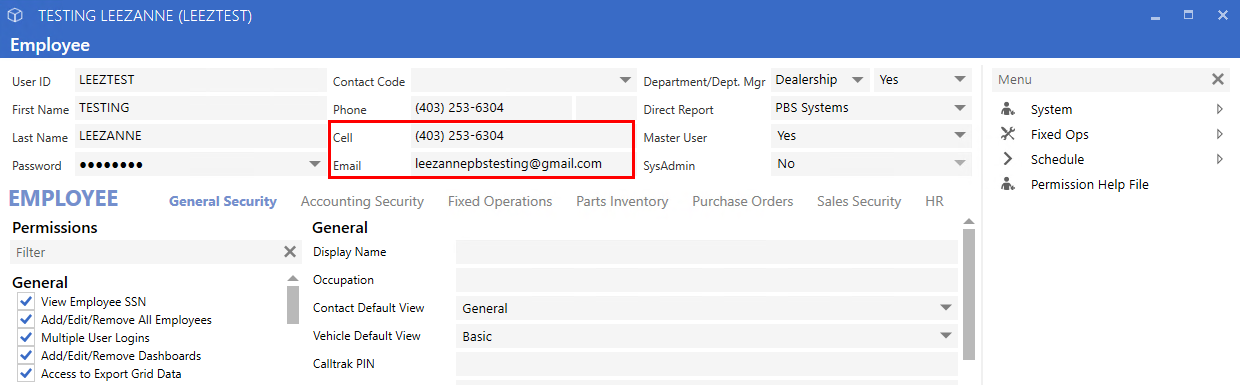Switch to Fixed Operations tab

pyautogui.click(x=500, y=201)
